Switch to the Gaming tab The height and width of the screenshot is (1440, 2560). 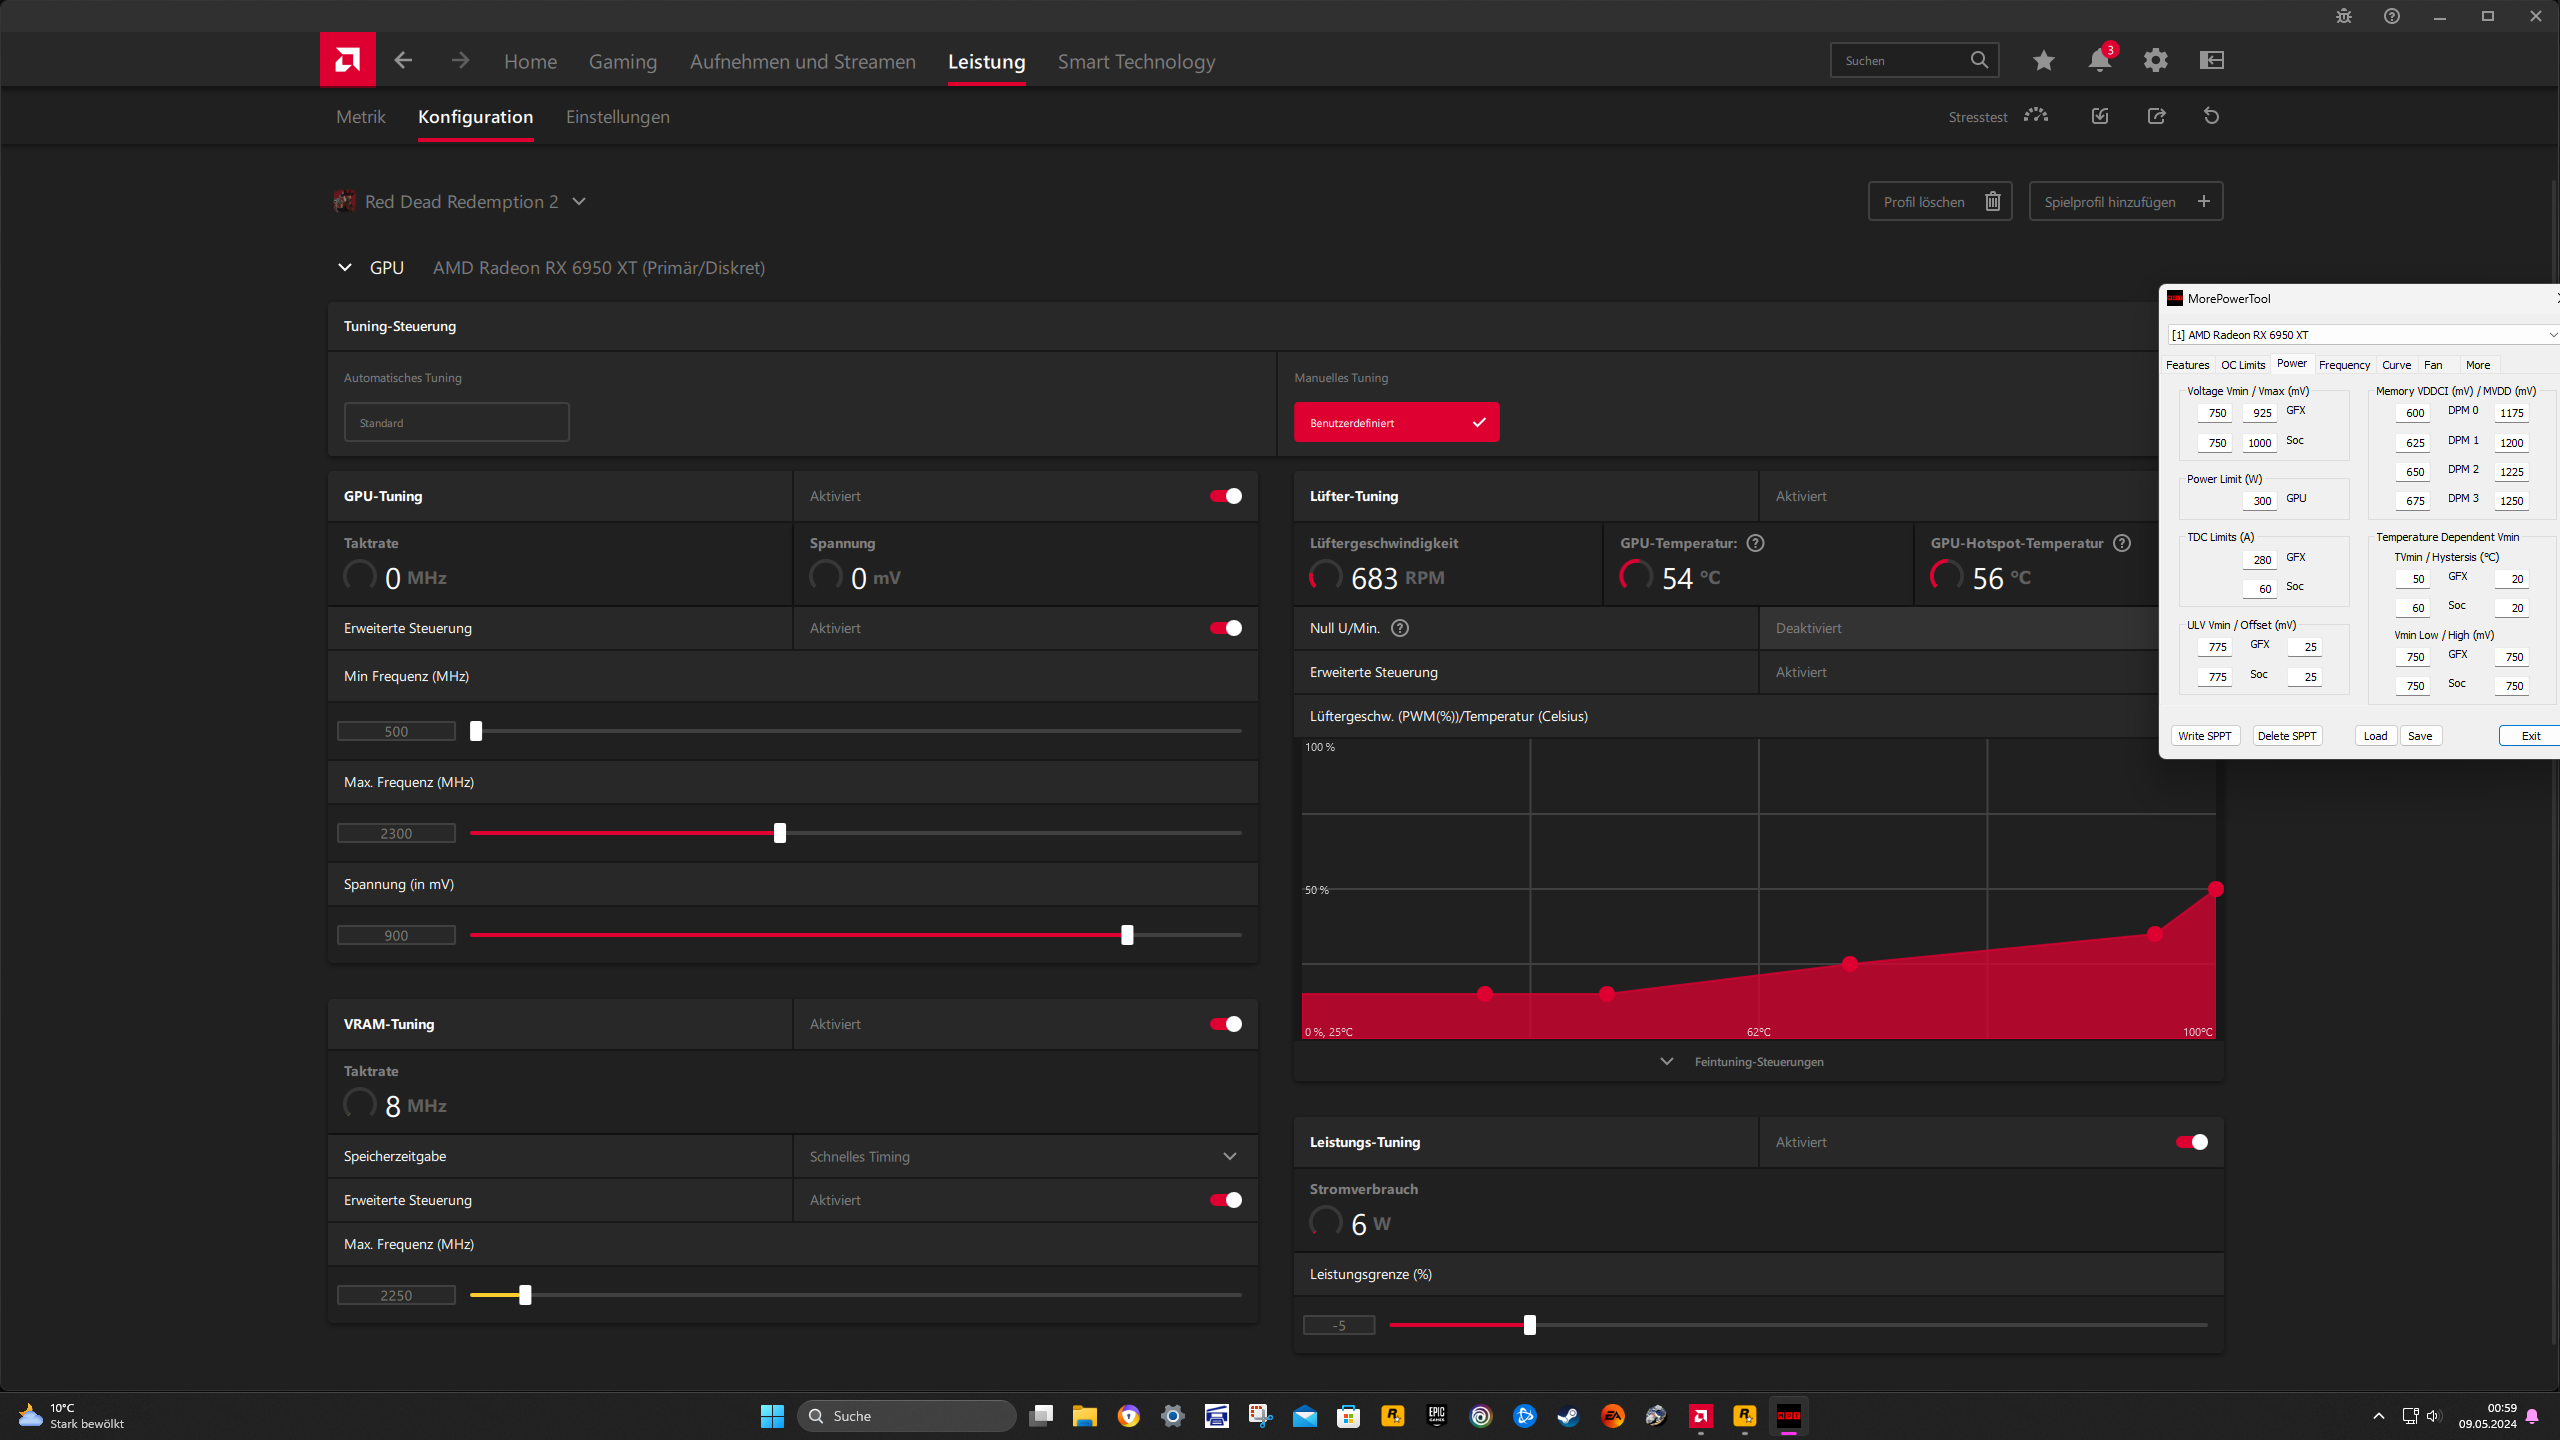coord(622,61)
